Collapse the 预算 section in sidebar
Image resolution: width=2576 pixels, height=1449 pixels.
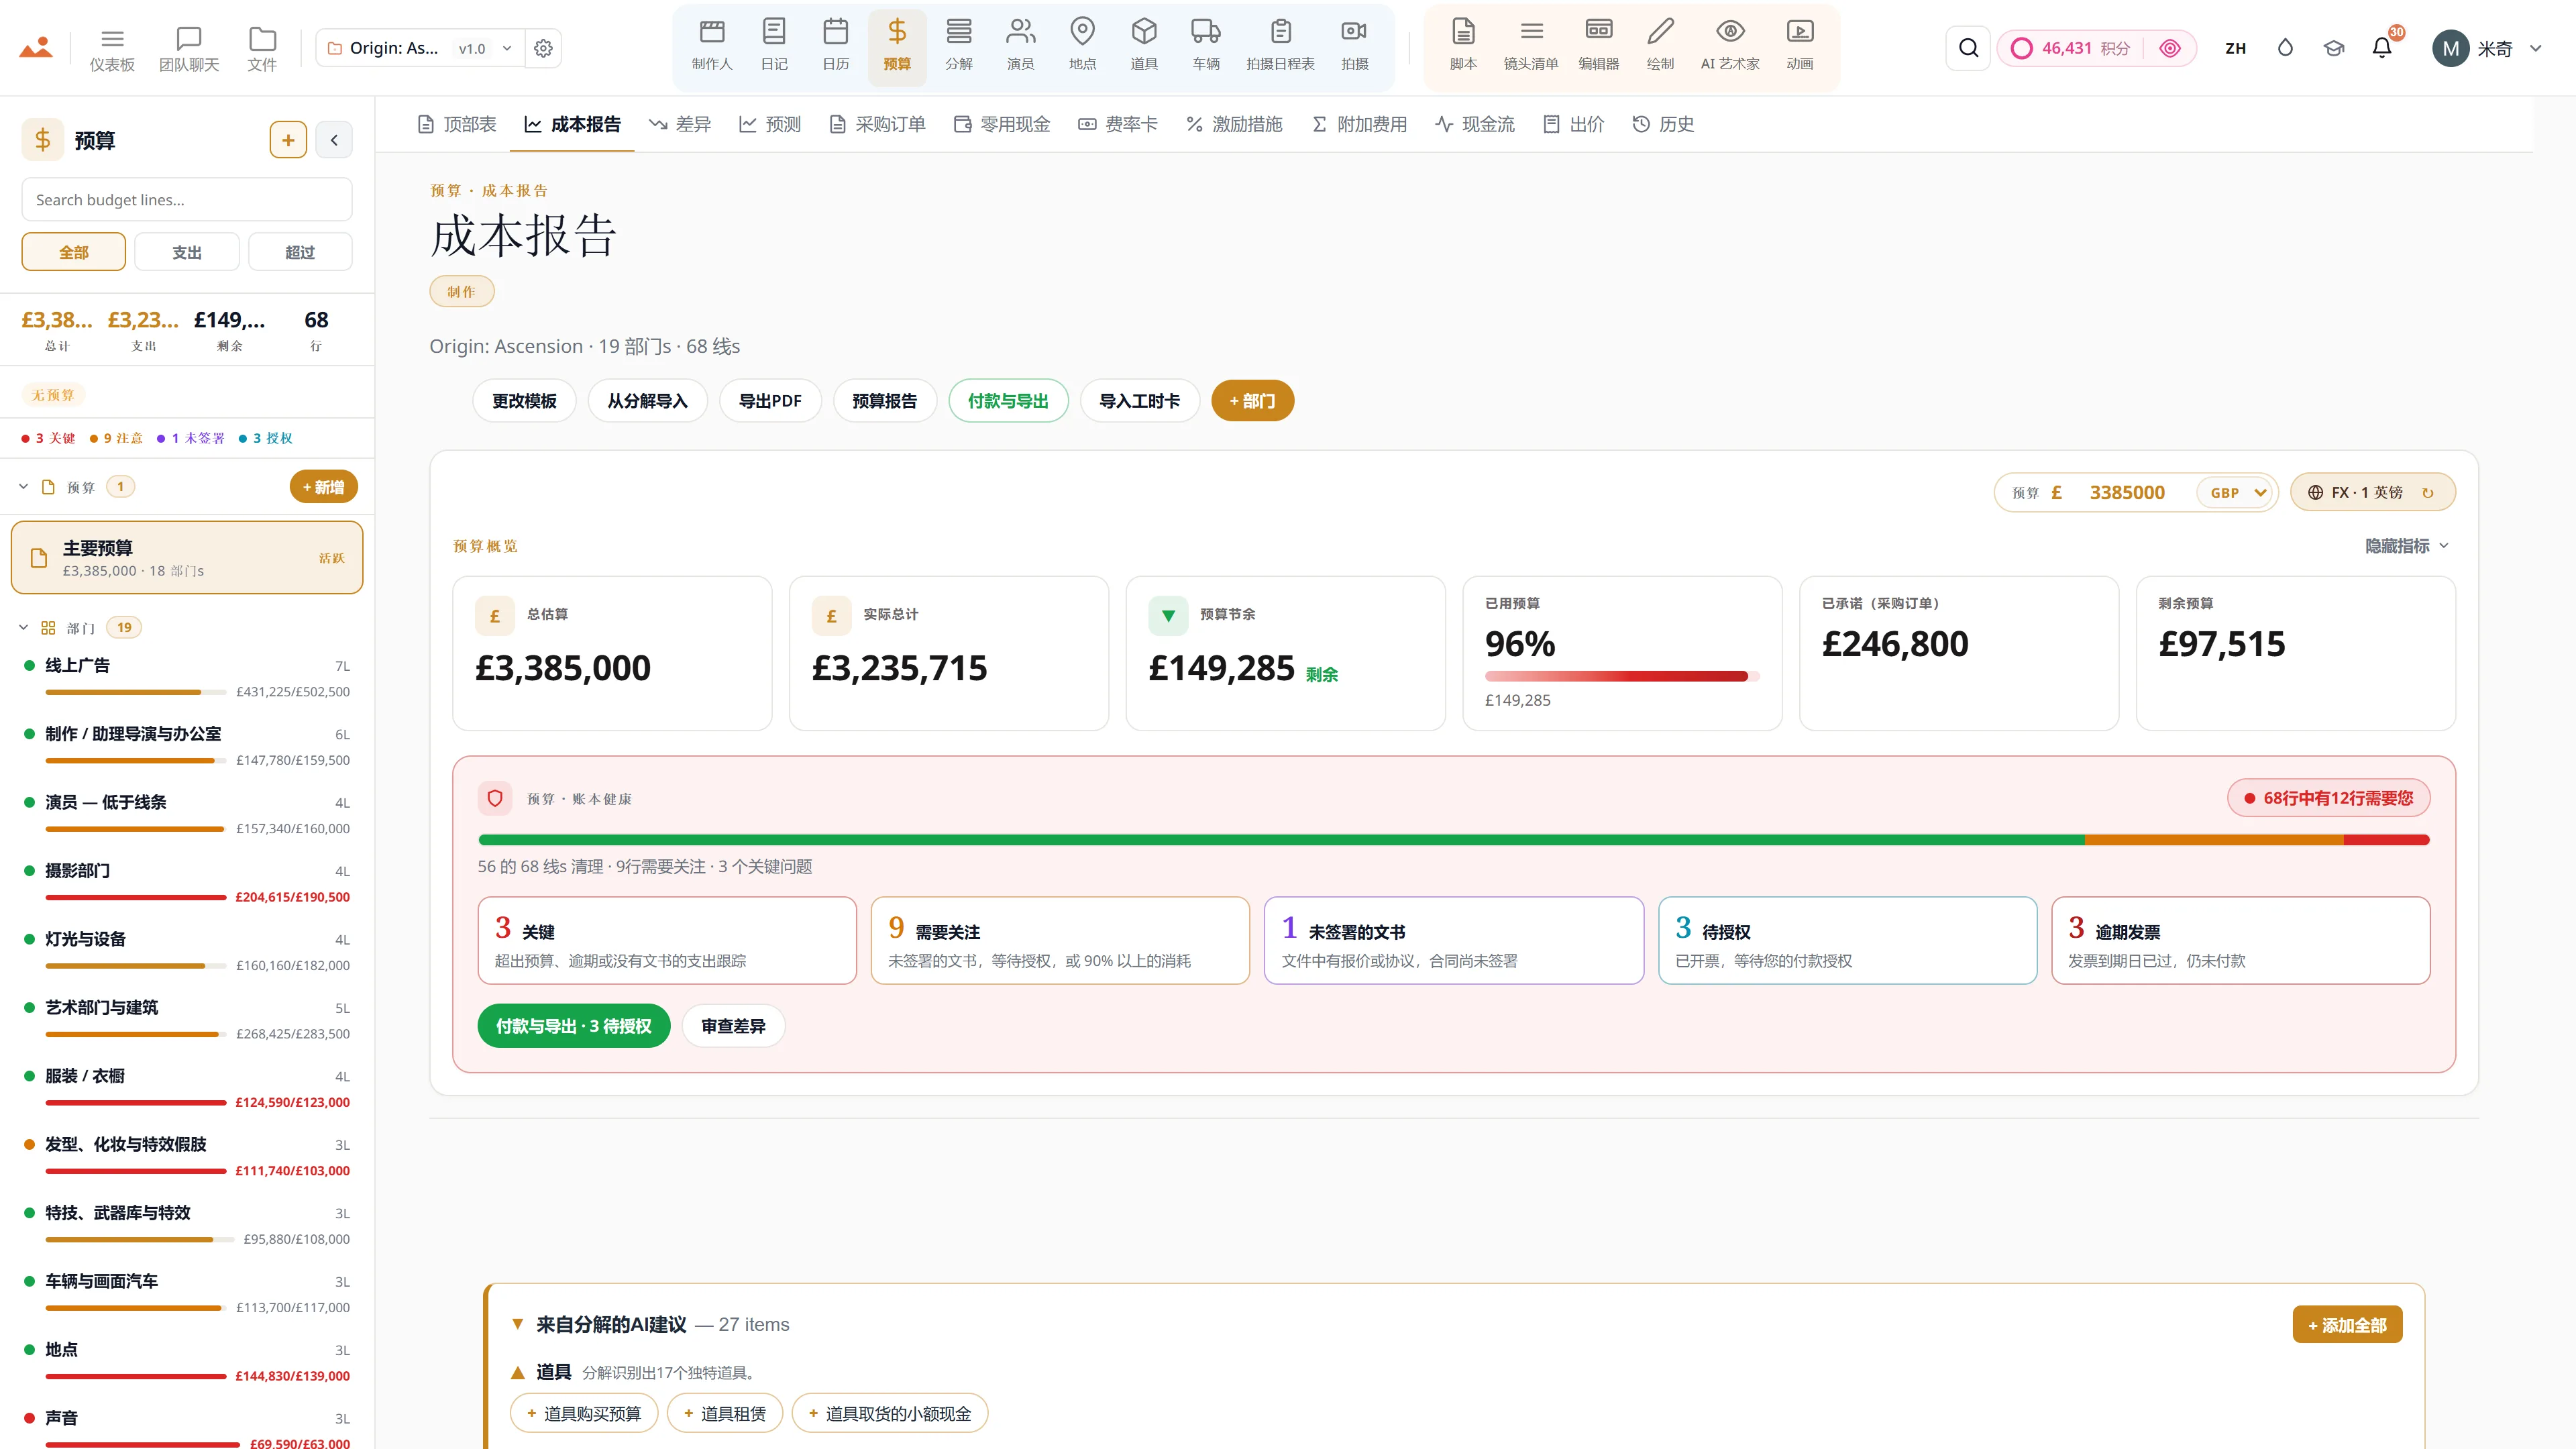click(x=23, y=487)
